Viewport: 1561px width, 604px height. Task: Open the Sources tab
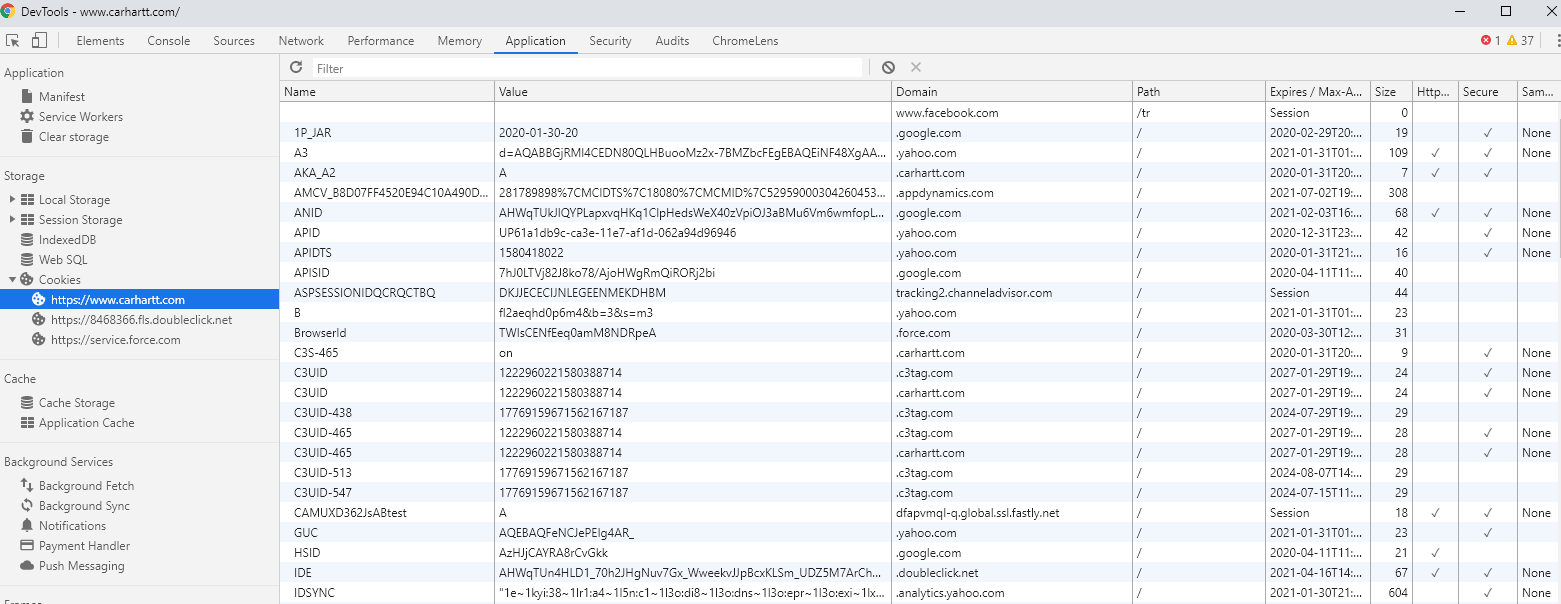pos(234,41)
